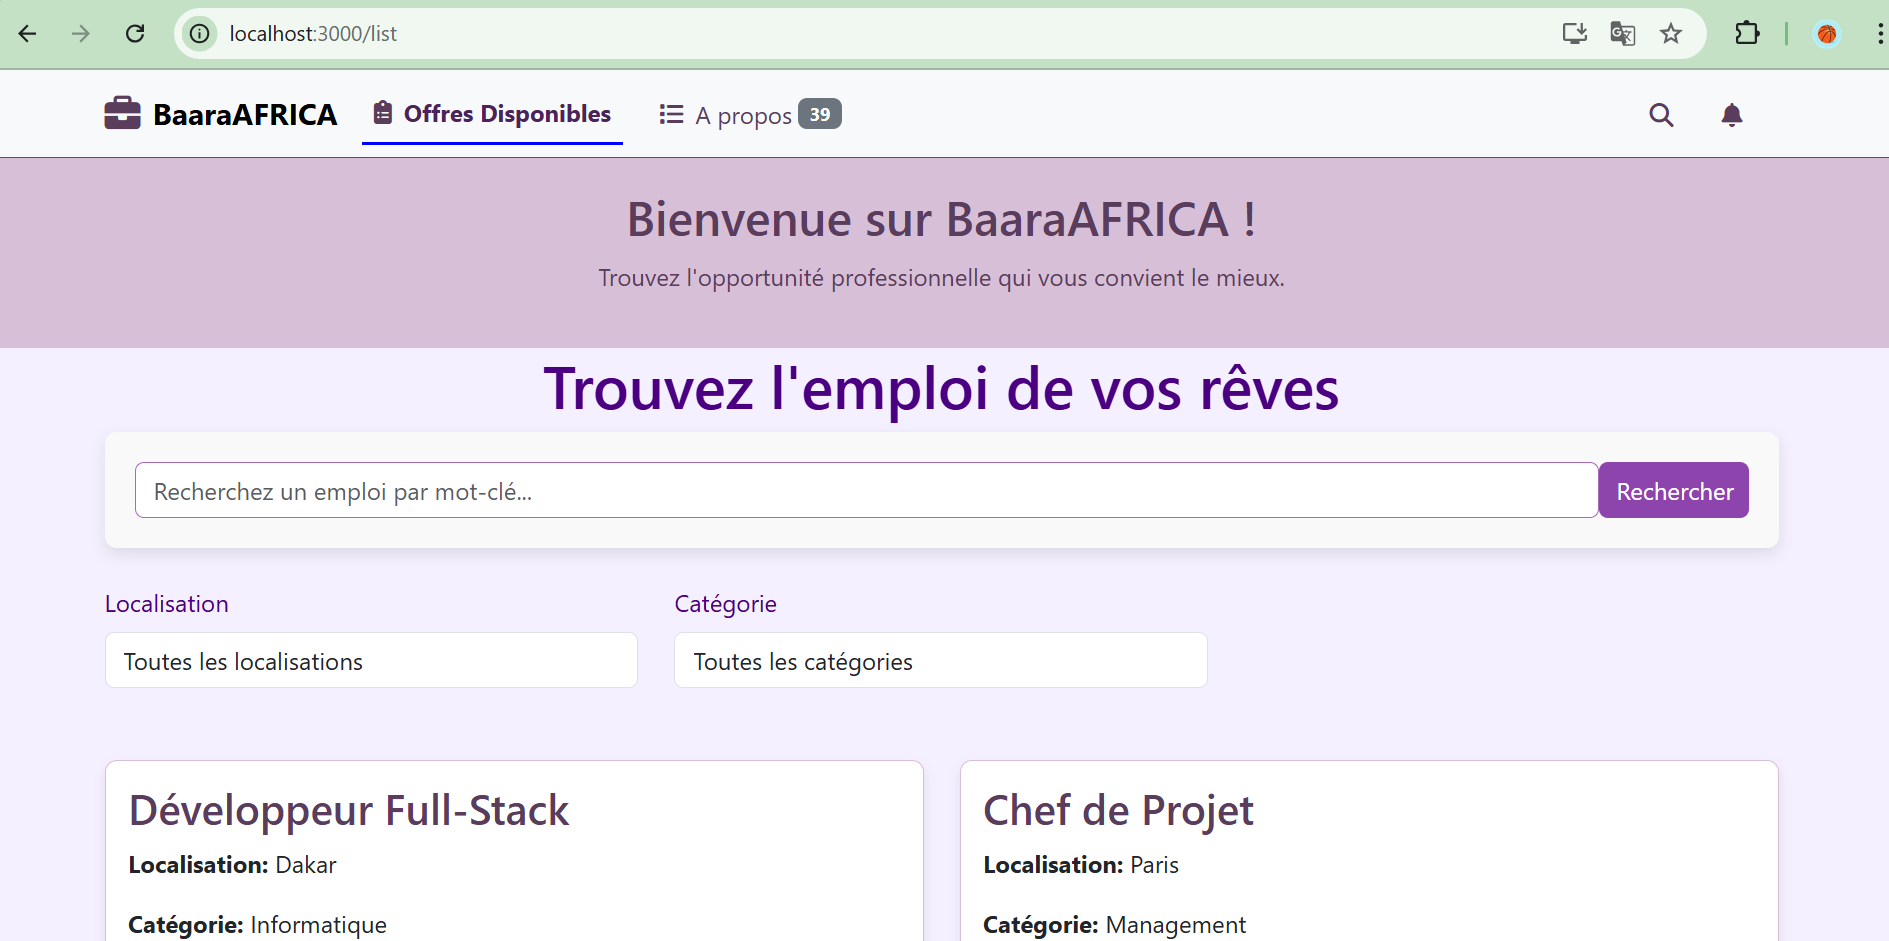The image size is (1889, 941).
Task: Click the Localisation: Paris text
Action: (1081, 865)
